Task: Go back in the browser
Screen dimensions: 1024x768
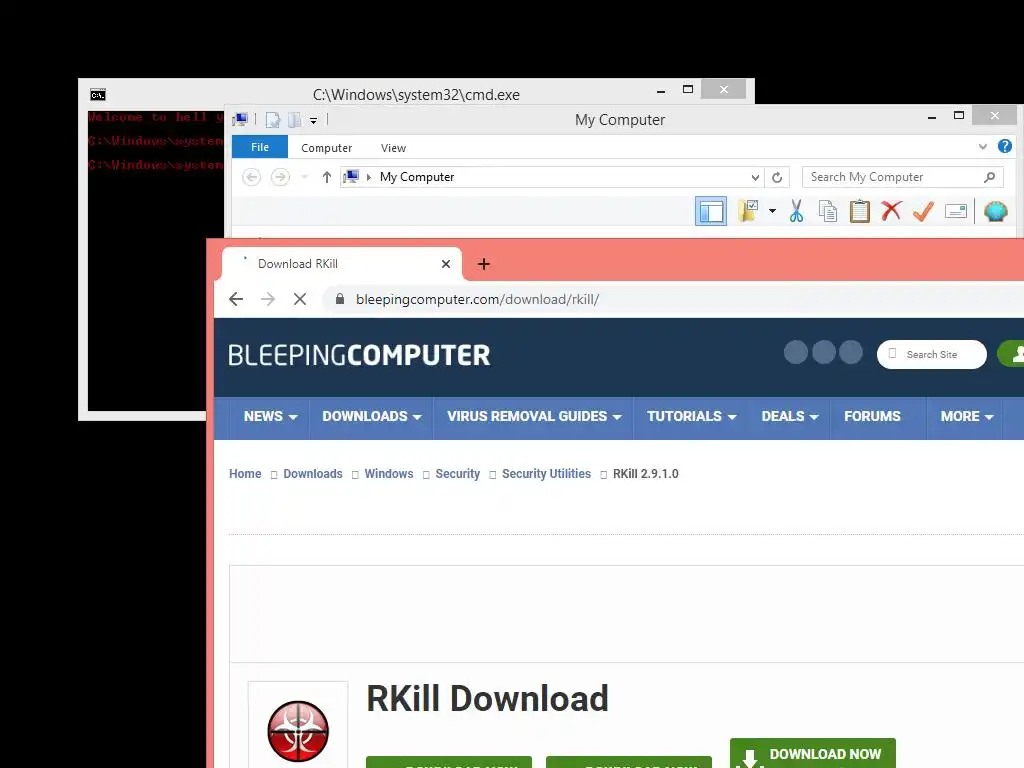Action: [x=236, y=299]
